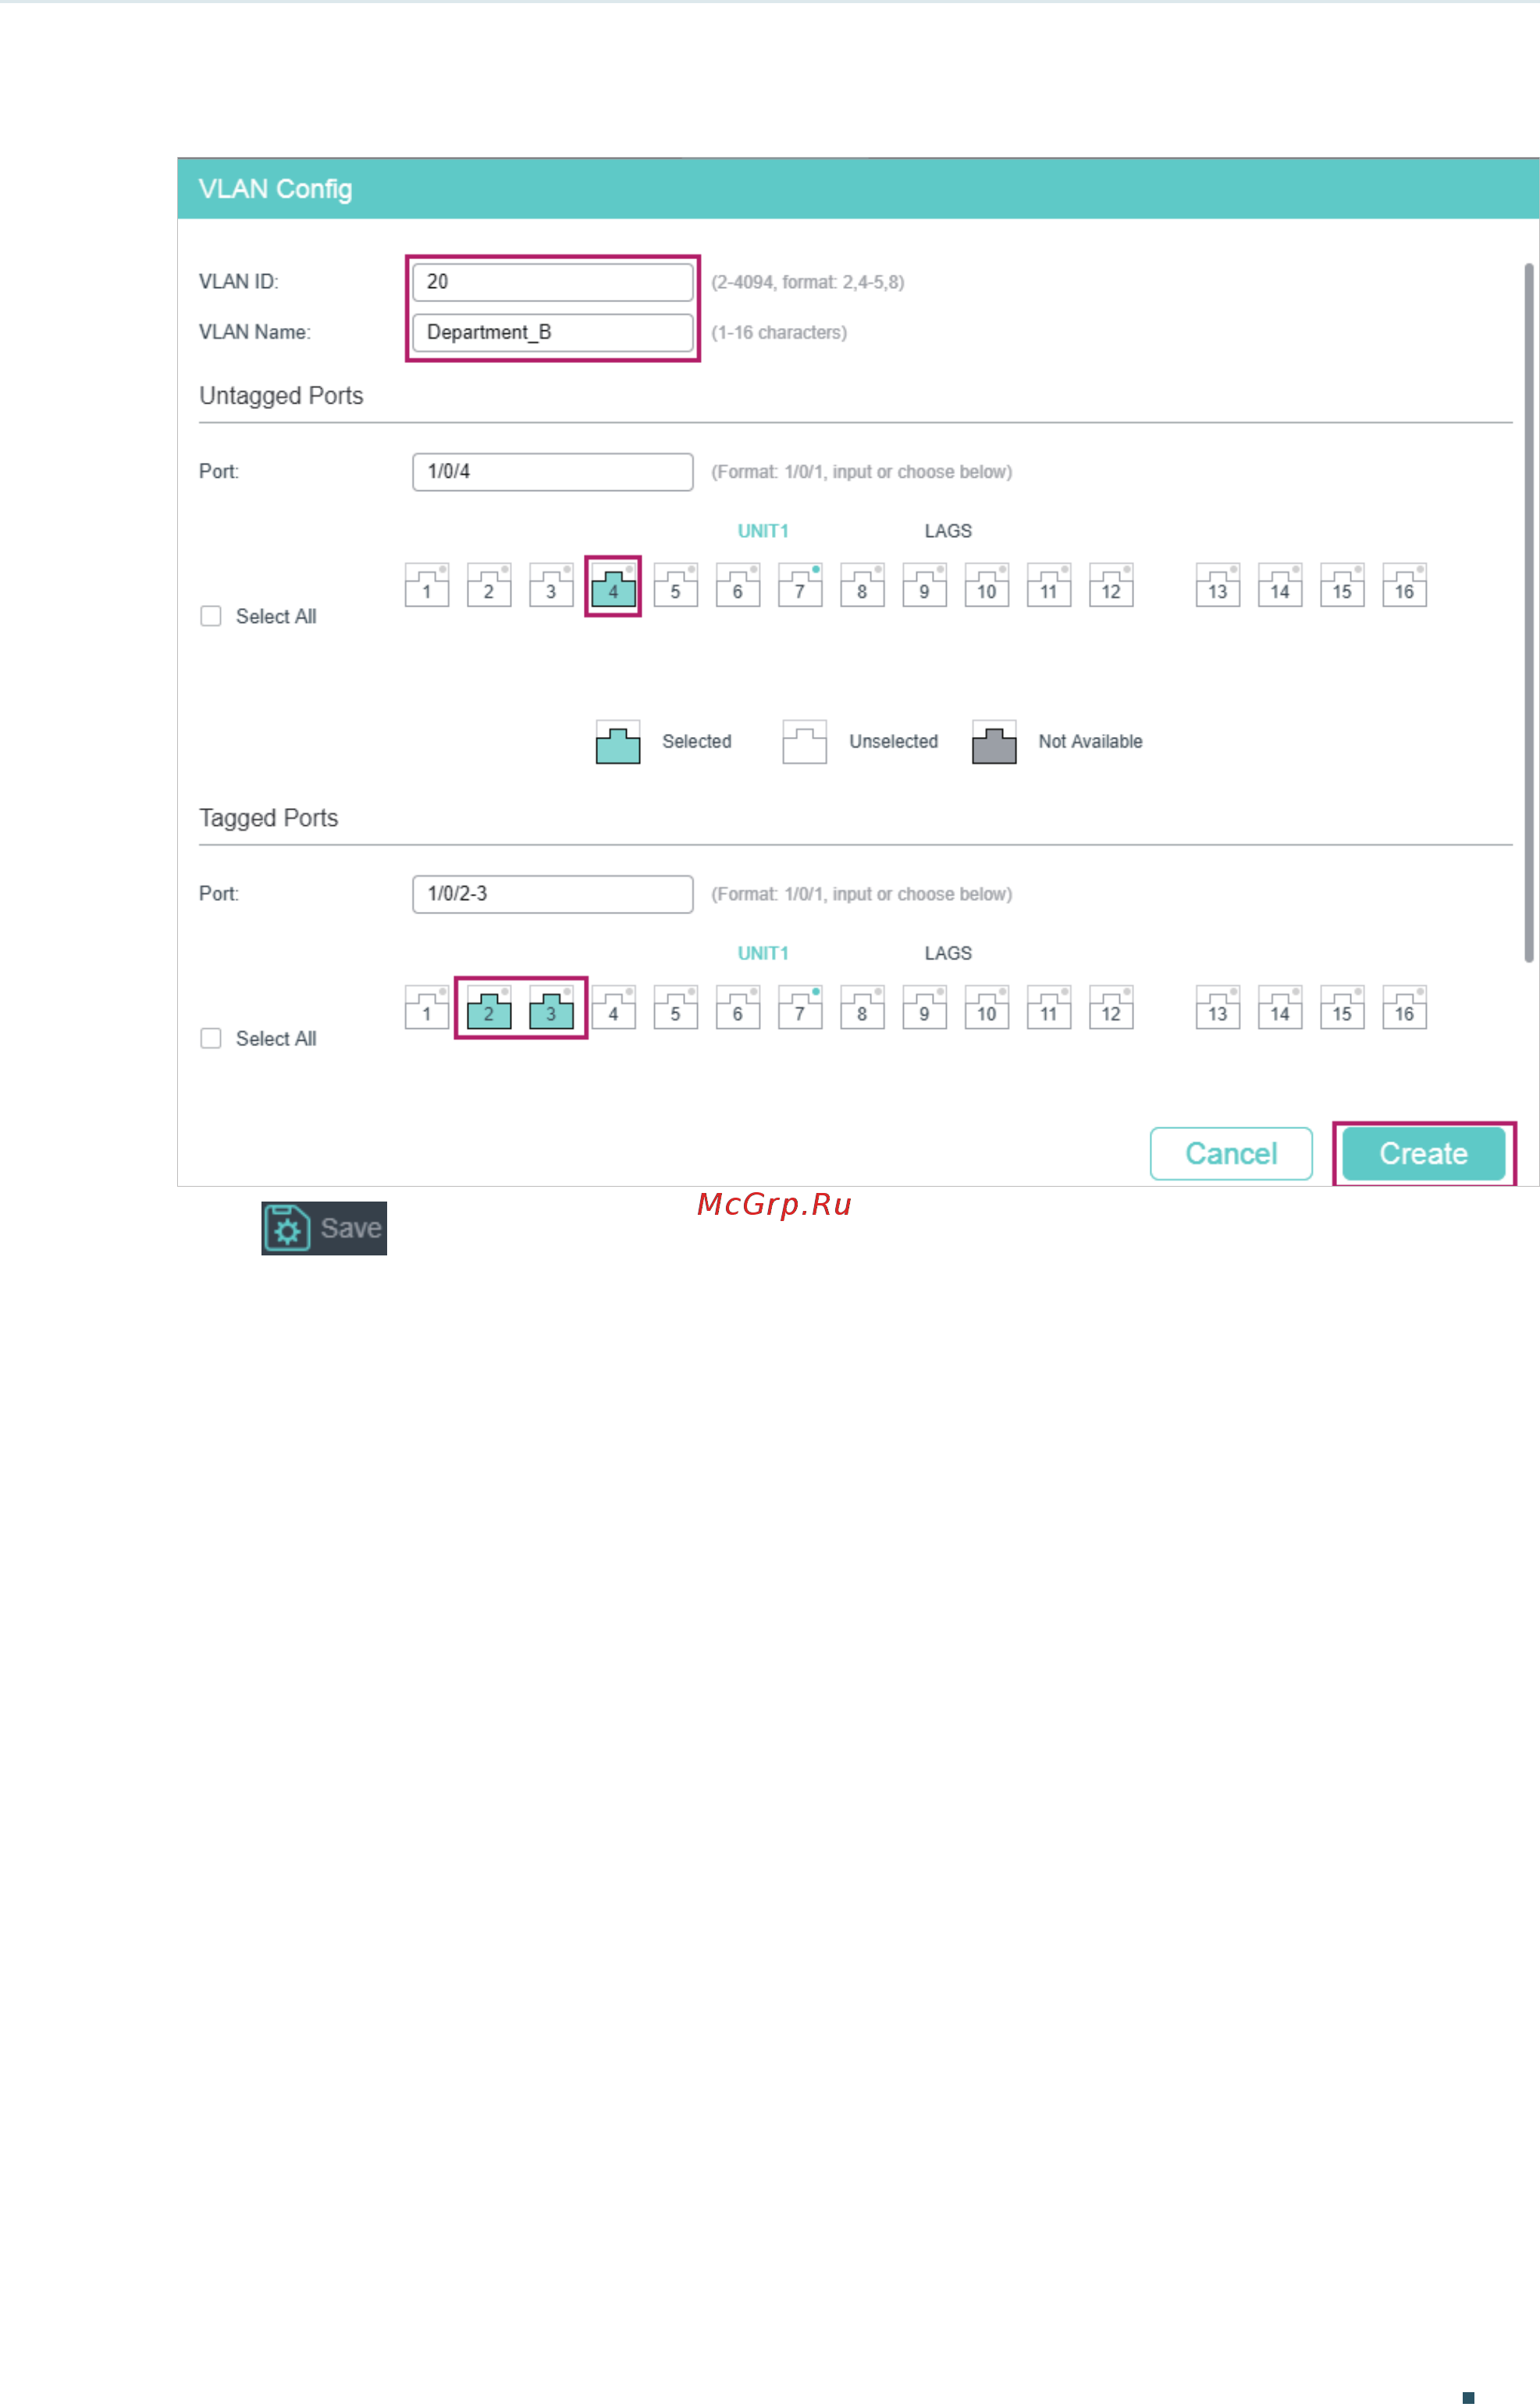The width and height of the screenshot is (1540, 2407).
Task: Select port 10 under Tagged Ports
Action: pyautogui.click(x=987, y=1007)
